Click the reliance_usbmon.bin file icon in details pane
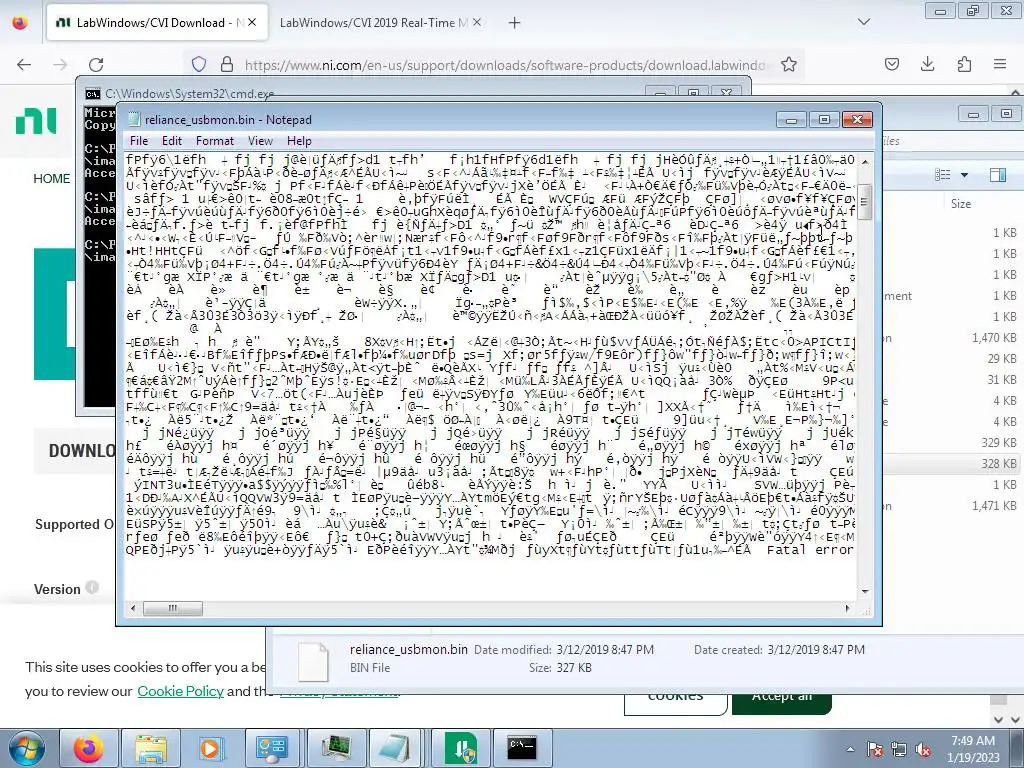 (x=313, y=662)
